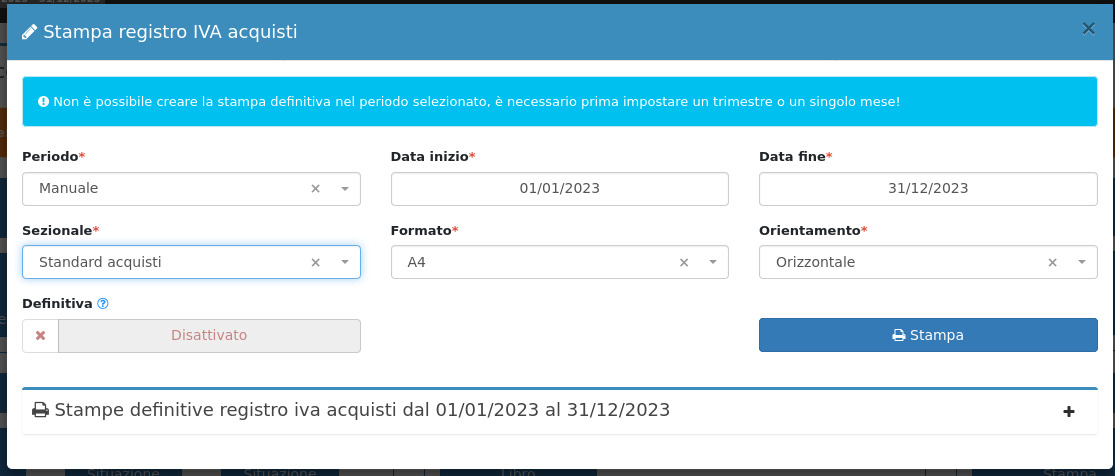This screenshot has height=476, width=1115.
Task: Click the Data fine date field
Action: point(928,188)
